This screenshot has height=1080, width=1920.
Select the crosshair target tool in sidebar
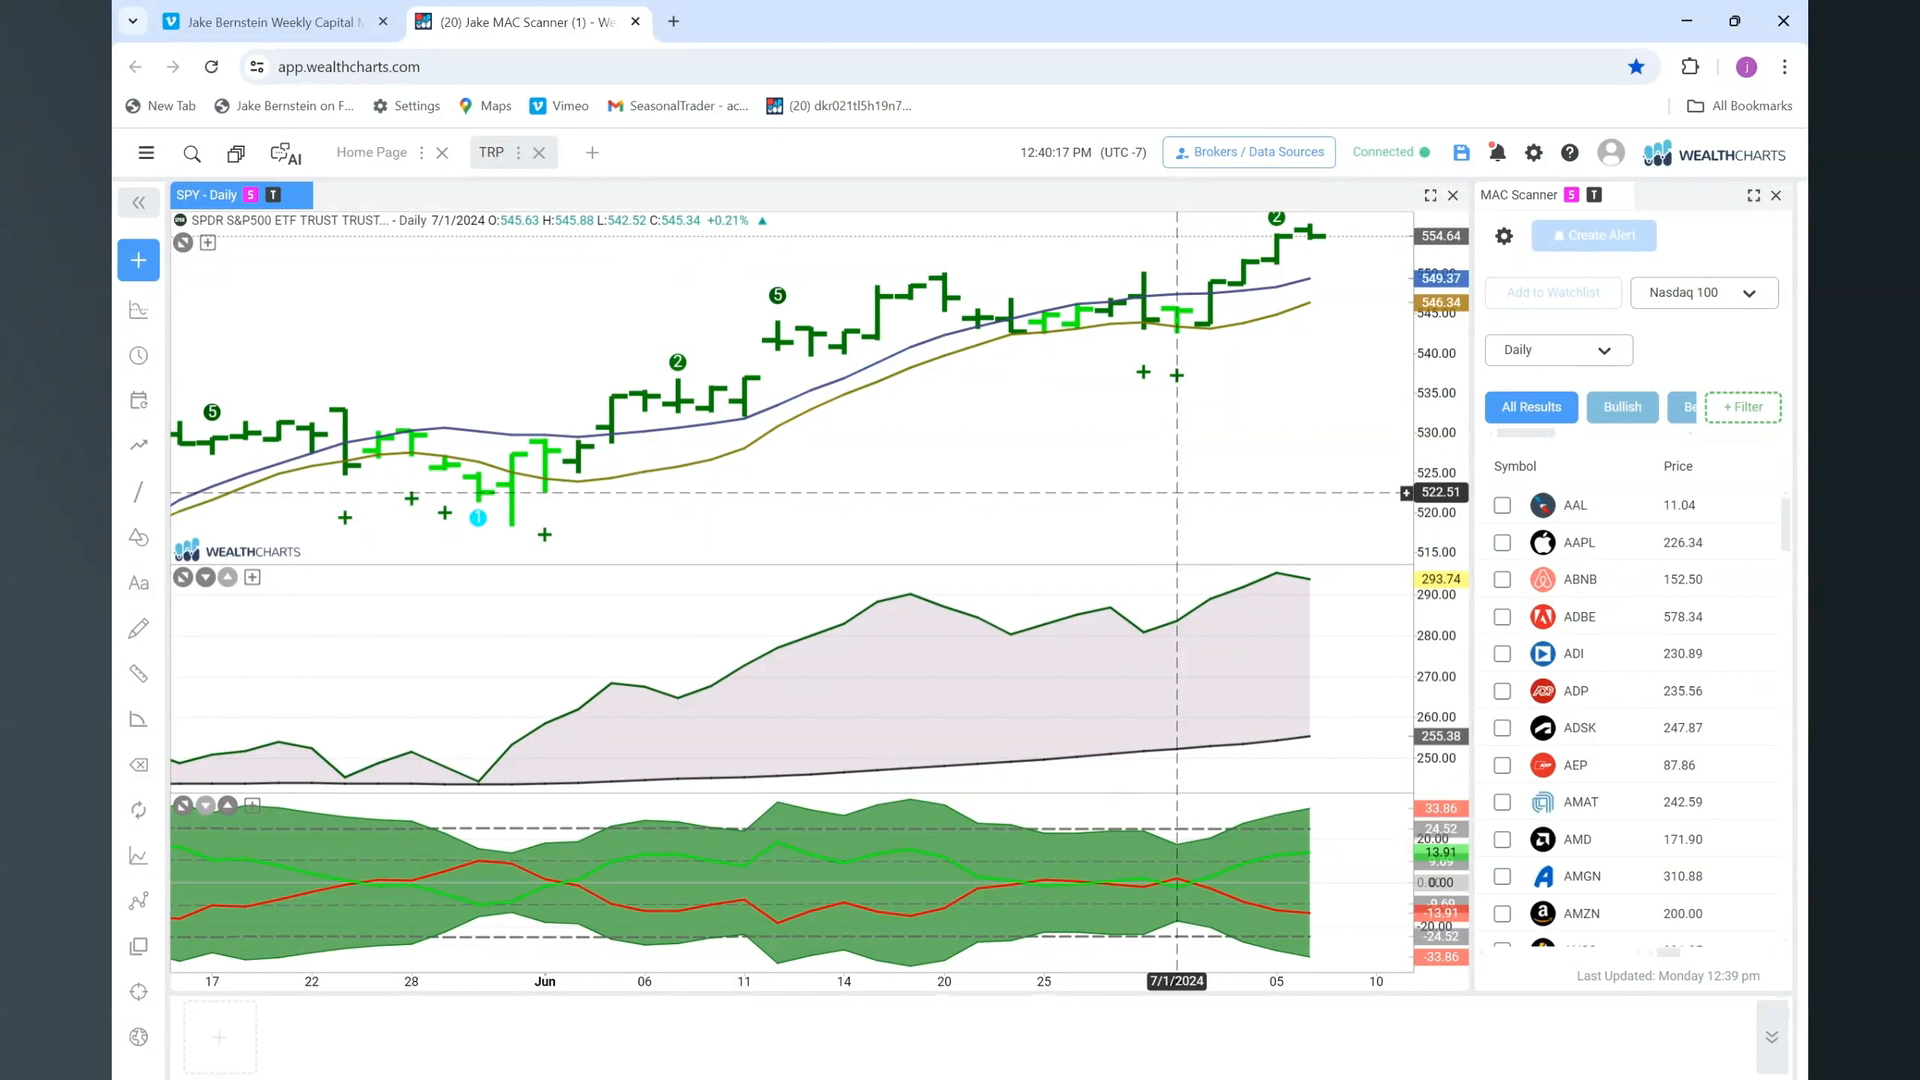(x=139, y=992)
